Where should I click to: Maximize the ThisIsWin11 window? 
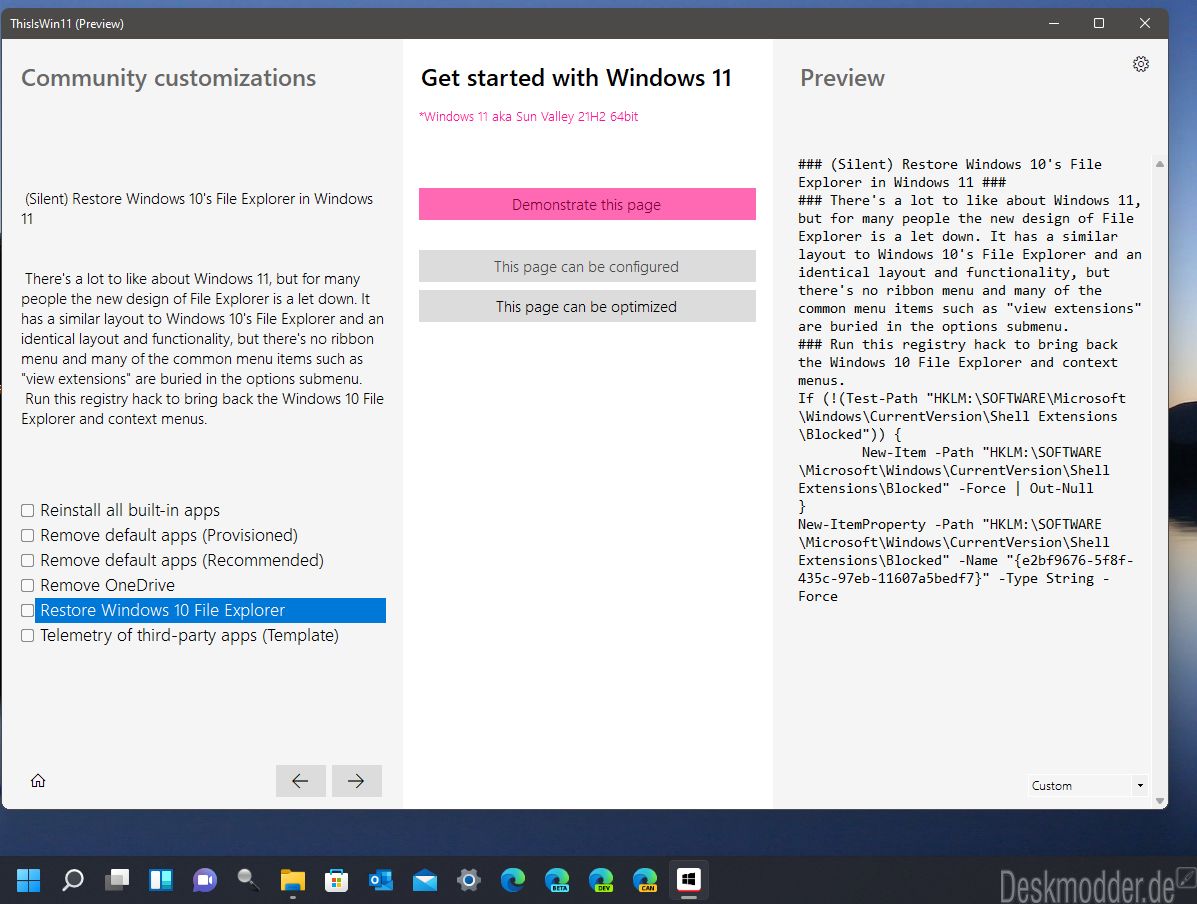pyautogui.click(x=1099, y=23)
